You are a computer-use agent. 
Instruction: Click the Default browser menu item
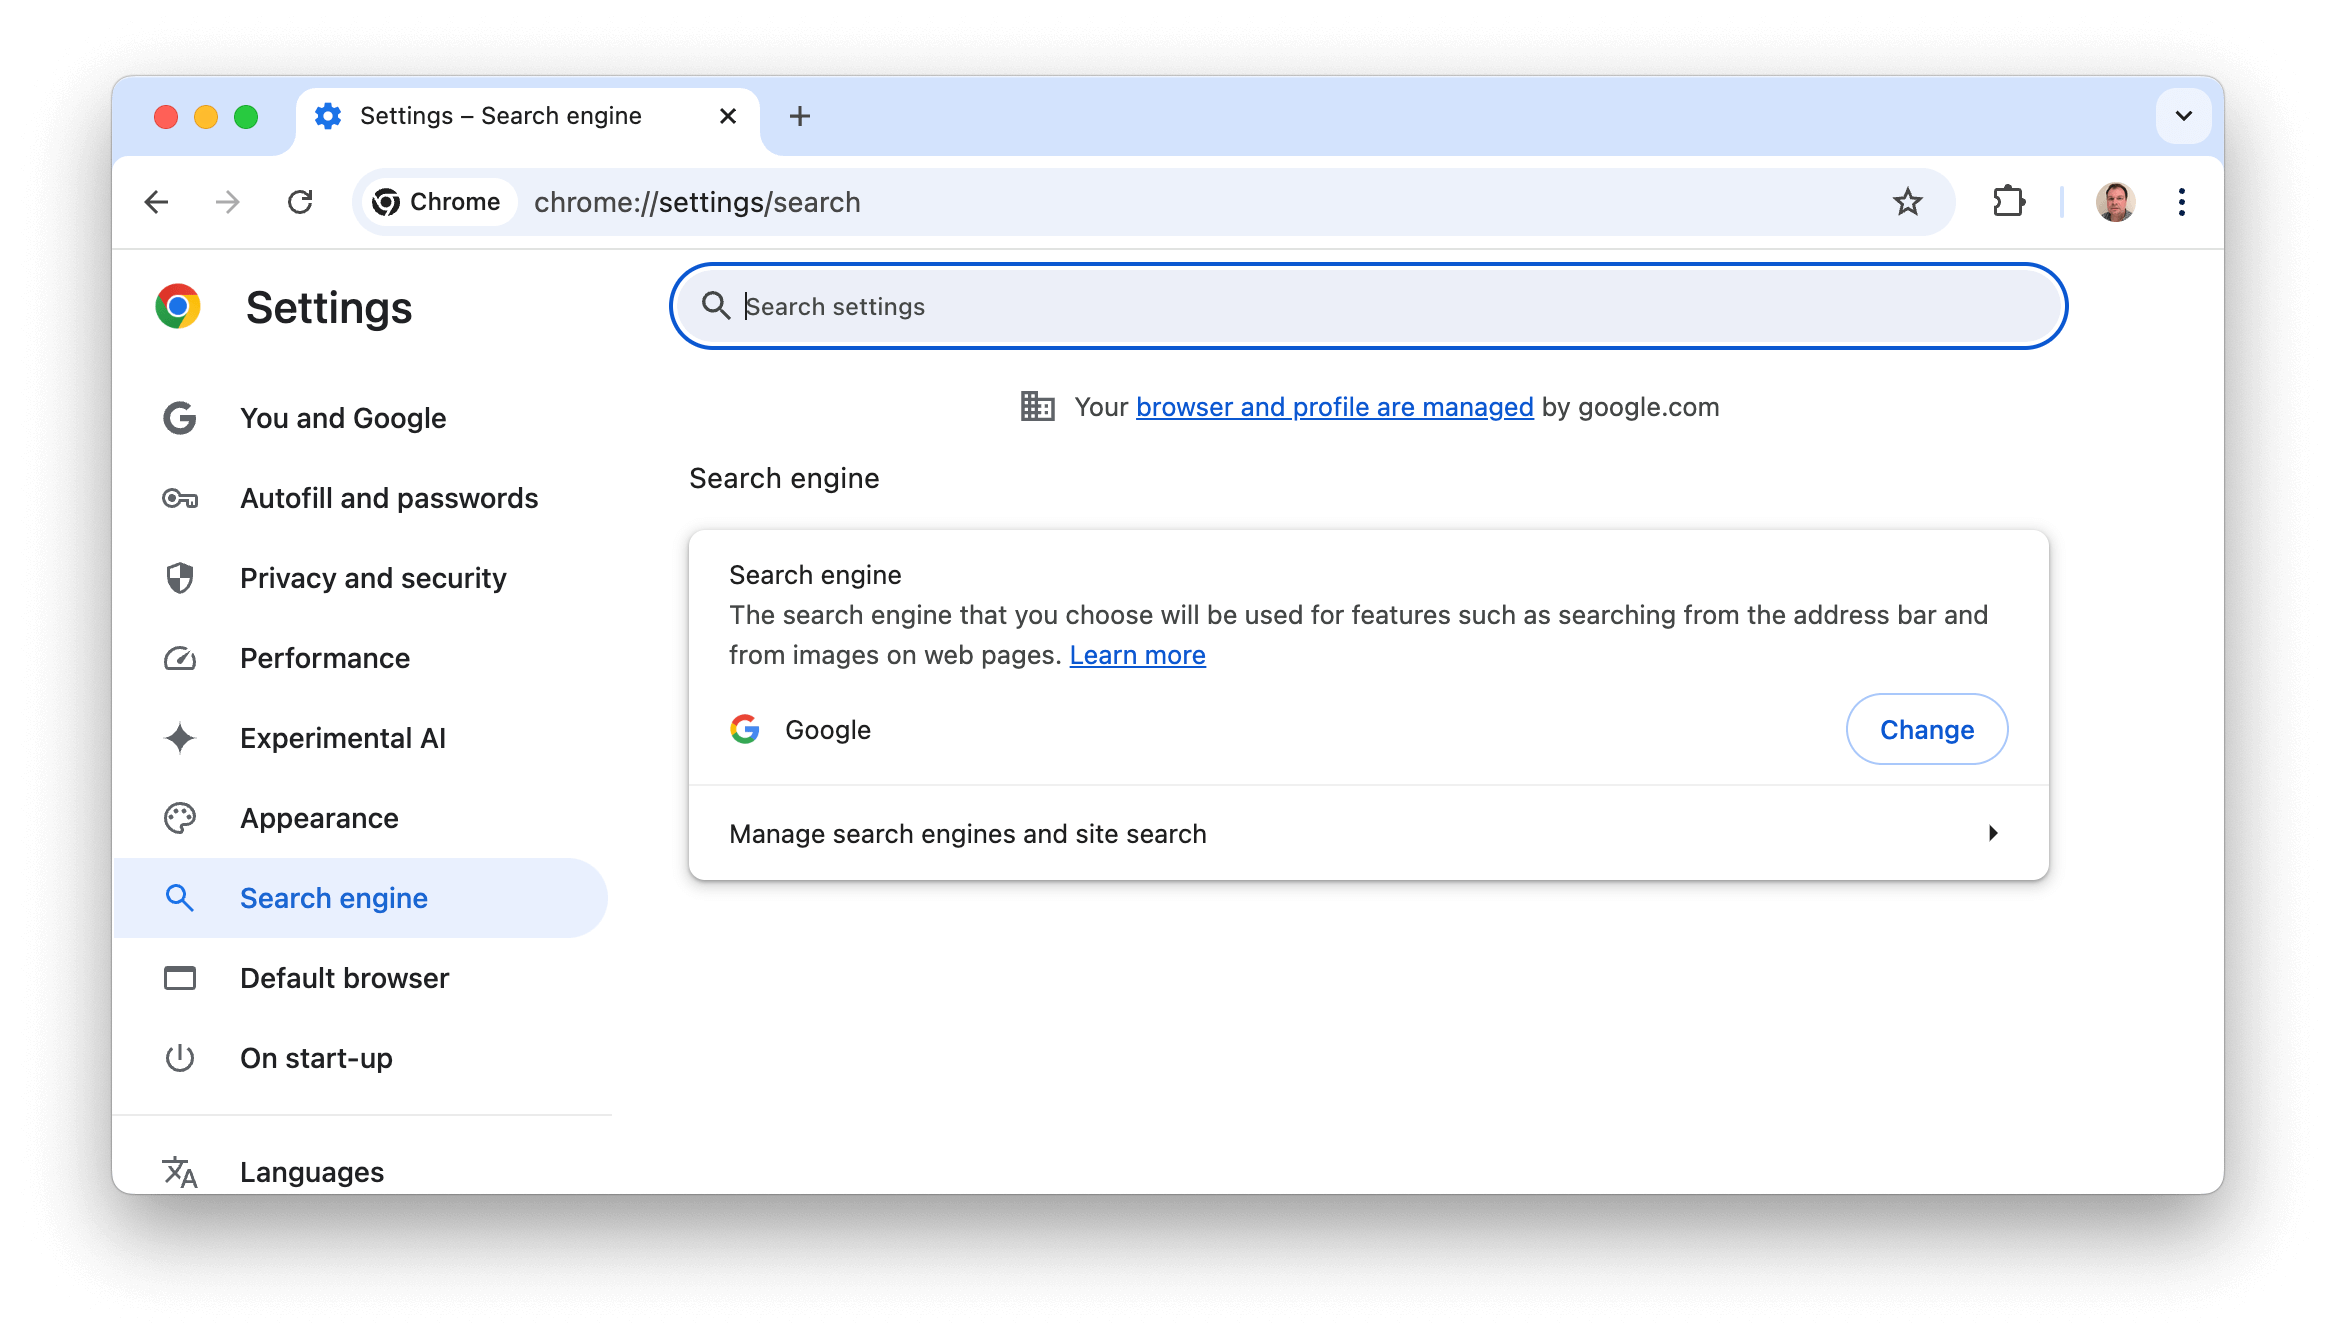[x=343, y=978]
